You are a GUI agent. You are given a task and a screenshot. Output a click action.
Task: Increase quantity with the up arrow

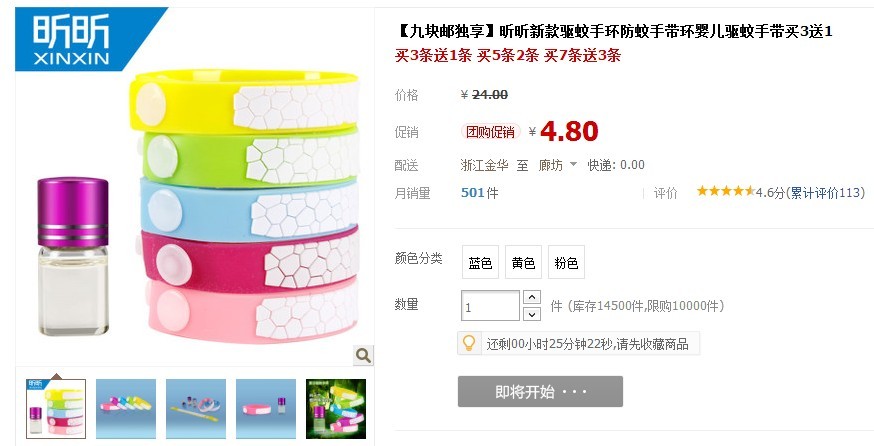click(532, 297)
